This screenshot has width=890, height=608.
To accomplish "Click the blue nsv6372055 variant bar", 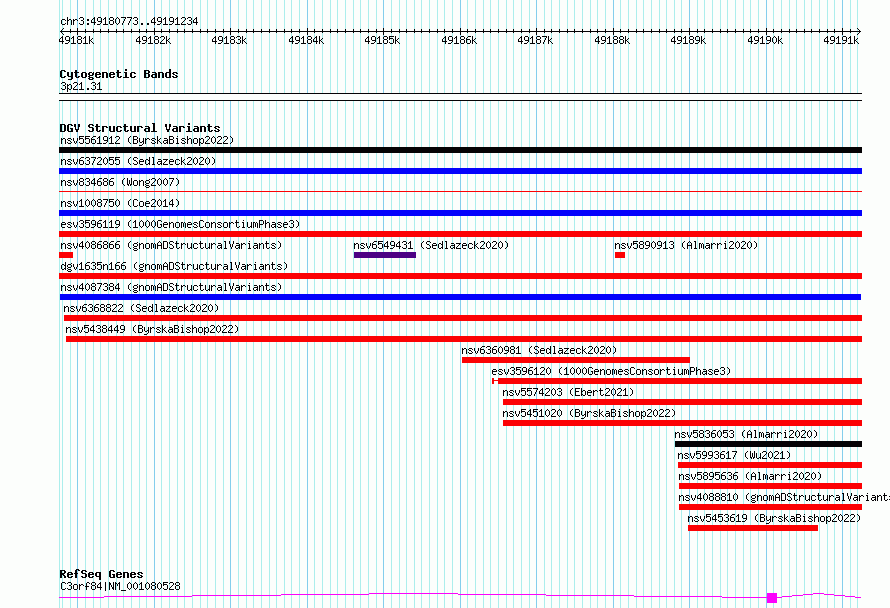I will pyautogui.click(x=460, y=171).
